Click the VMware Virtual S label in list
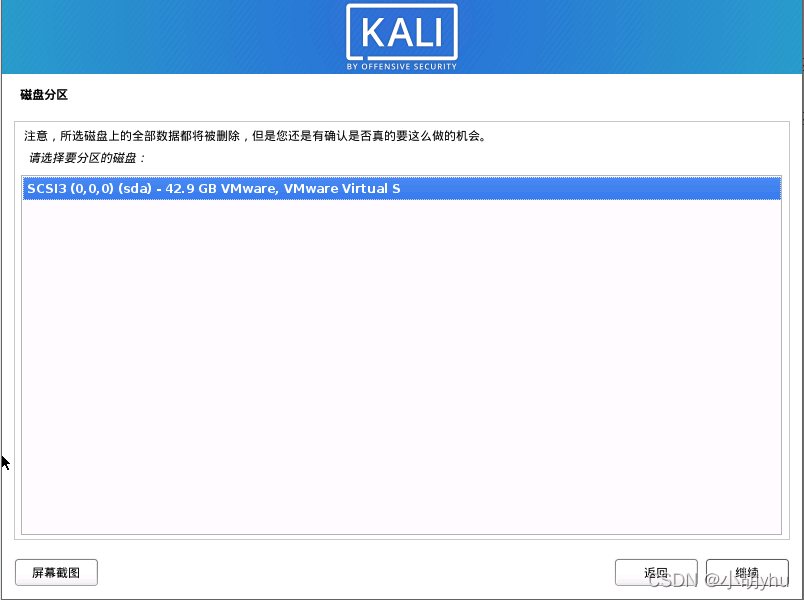The image size is (804, 600). (x=341, y=188)
